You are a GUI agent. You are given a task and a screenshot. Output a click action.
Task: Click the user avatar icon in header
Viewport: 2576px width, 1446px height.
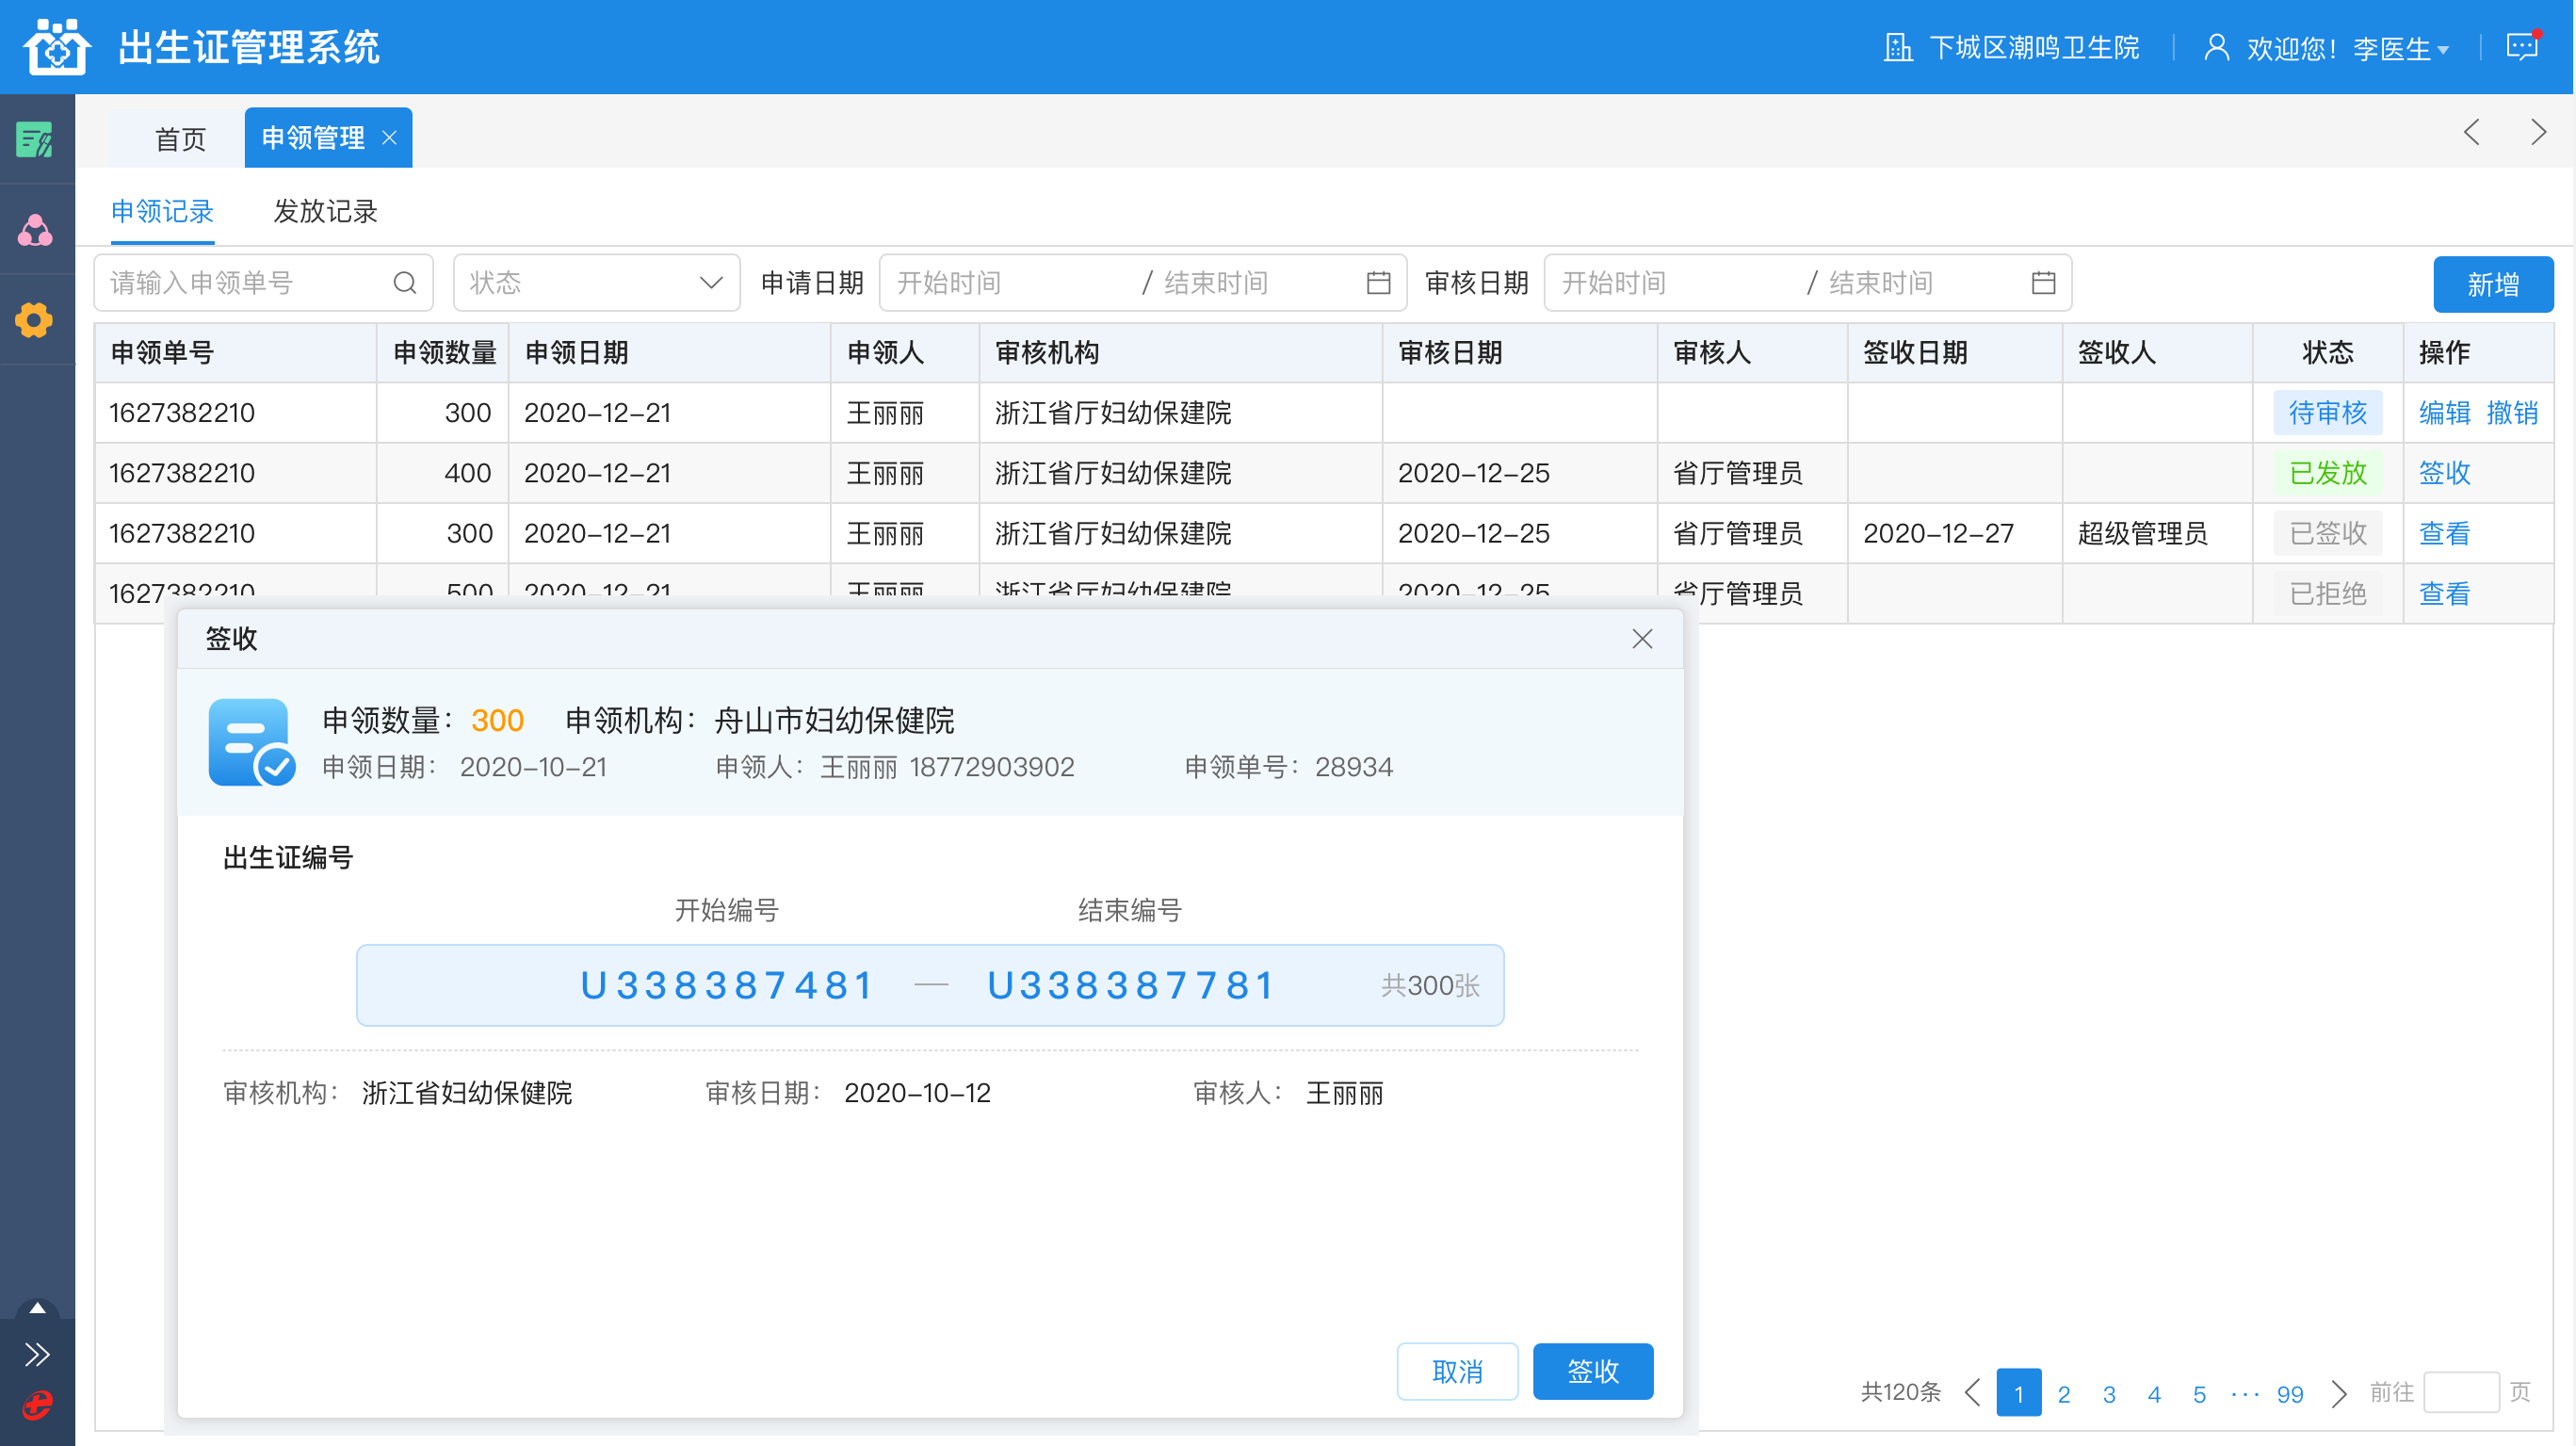tap(2217, 47)
